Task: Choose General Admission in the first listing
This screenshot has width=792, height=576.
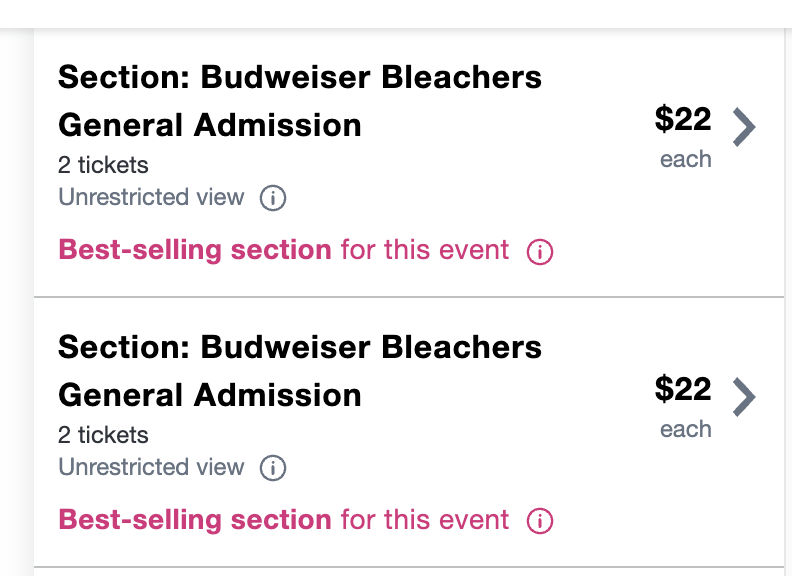Action: click(210, 125)
